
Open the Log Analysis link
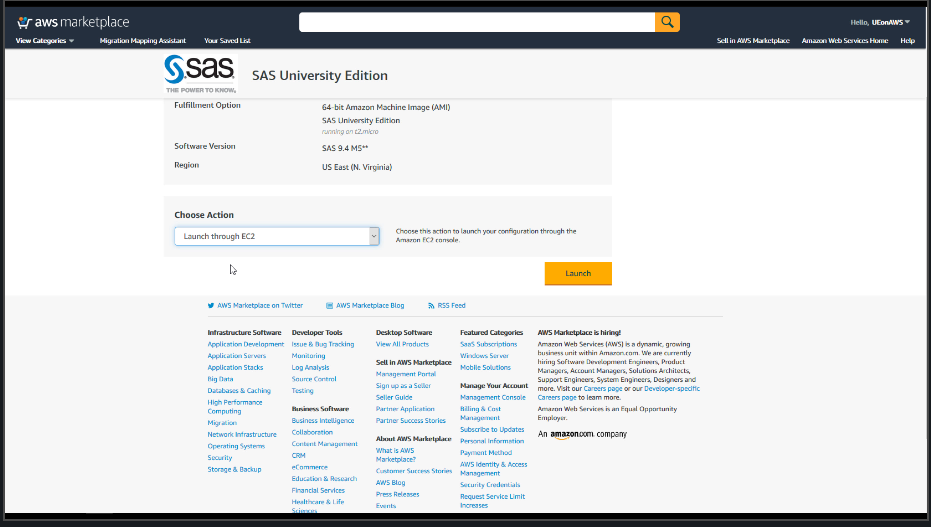310,367
